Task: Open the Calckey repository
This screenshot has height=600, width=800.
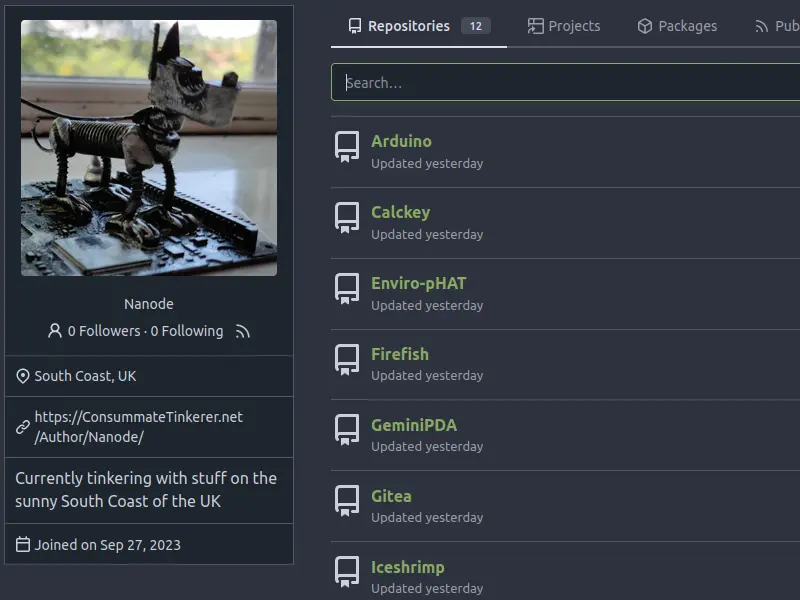Action: click(400, 212)
